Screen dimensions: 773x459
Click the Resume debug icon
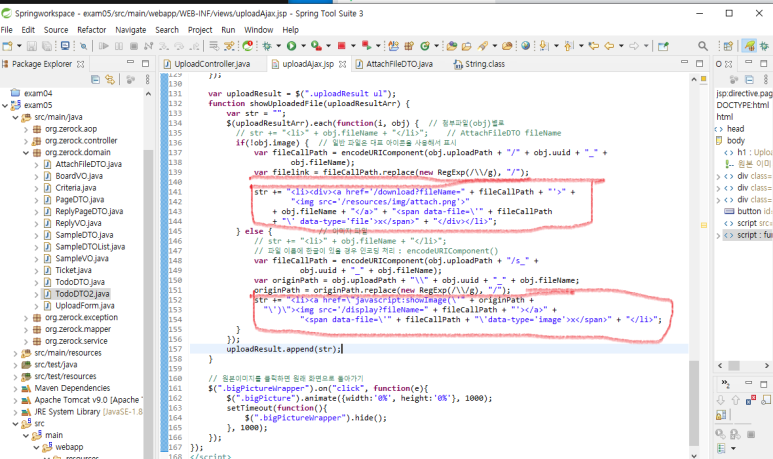pyautogui.click(x=104, y=46)
